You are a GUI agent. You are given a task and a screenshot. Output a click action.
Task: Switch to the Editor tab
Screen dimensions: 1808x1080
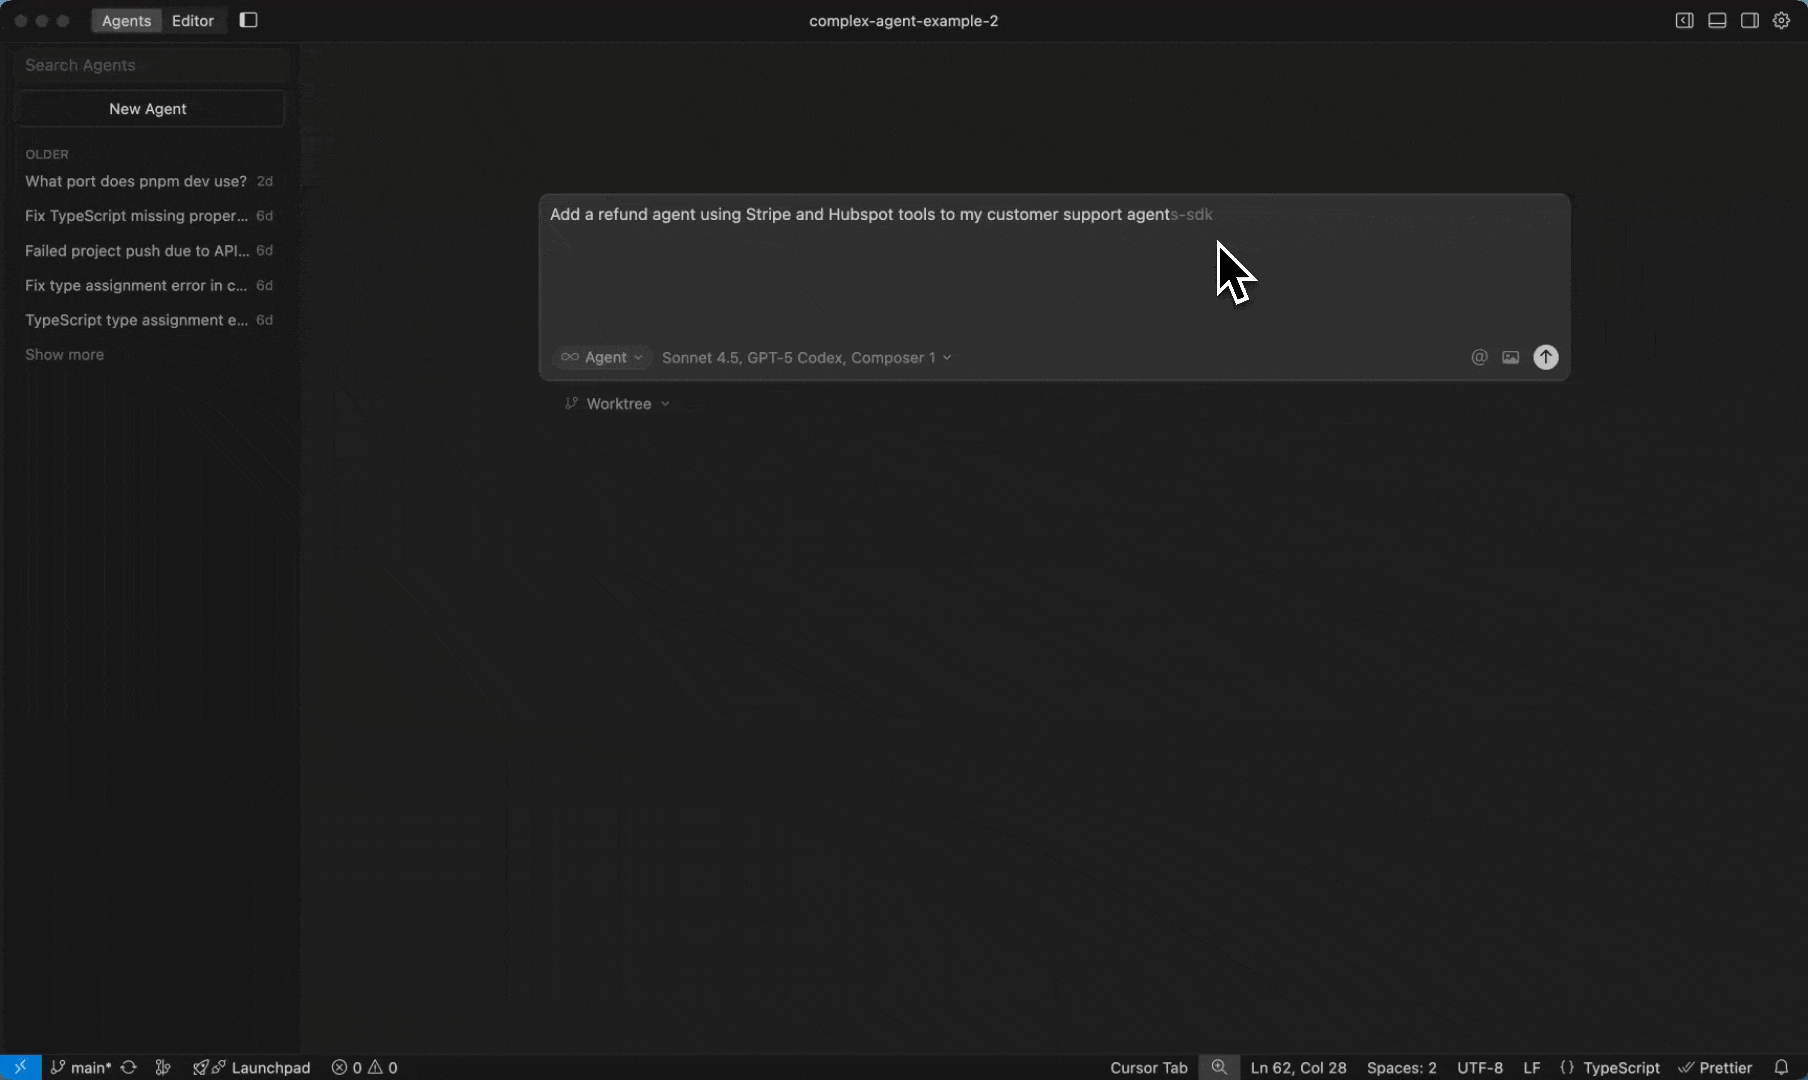[193, 20]
